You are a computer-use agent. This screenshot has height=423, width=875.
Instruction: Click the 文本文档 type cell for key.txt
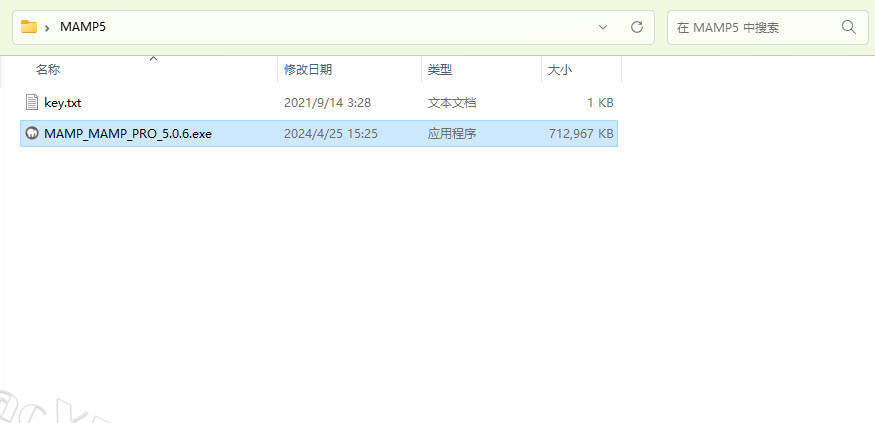pos(452,102)
